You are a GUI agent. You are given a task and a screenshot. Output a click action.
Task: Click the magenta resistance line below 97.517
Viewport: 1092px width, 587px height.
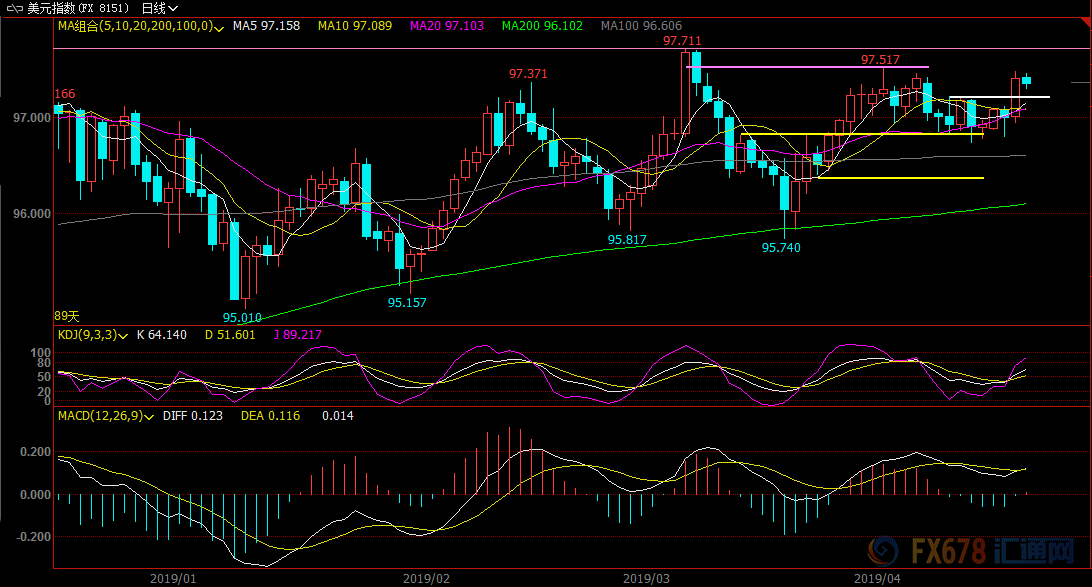(807, 67)
